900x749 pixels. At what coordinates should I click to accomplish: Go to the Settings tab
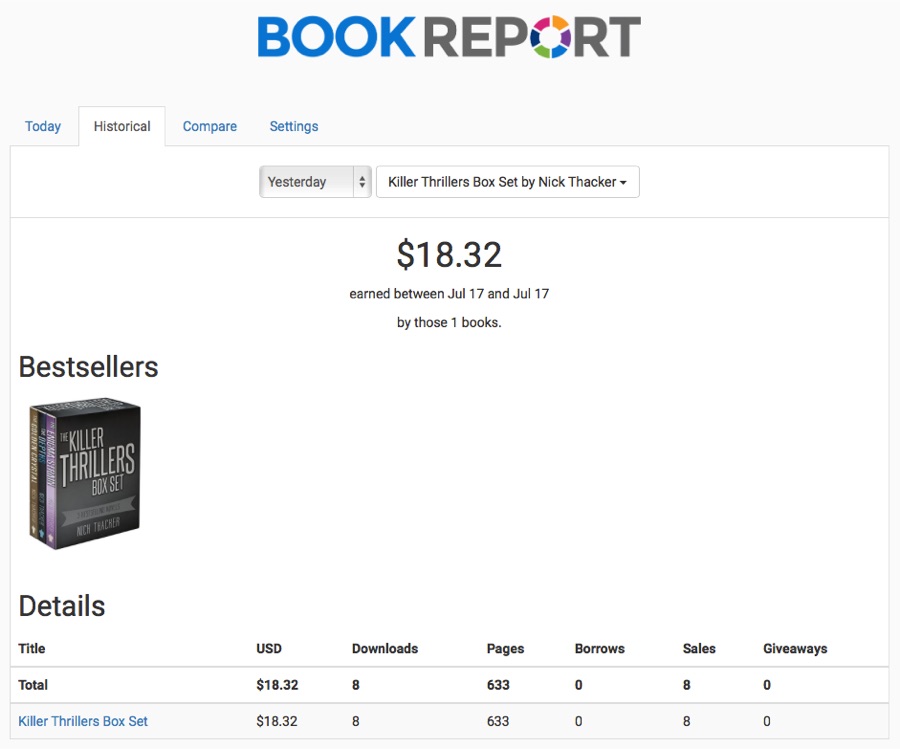(294, 126)
